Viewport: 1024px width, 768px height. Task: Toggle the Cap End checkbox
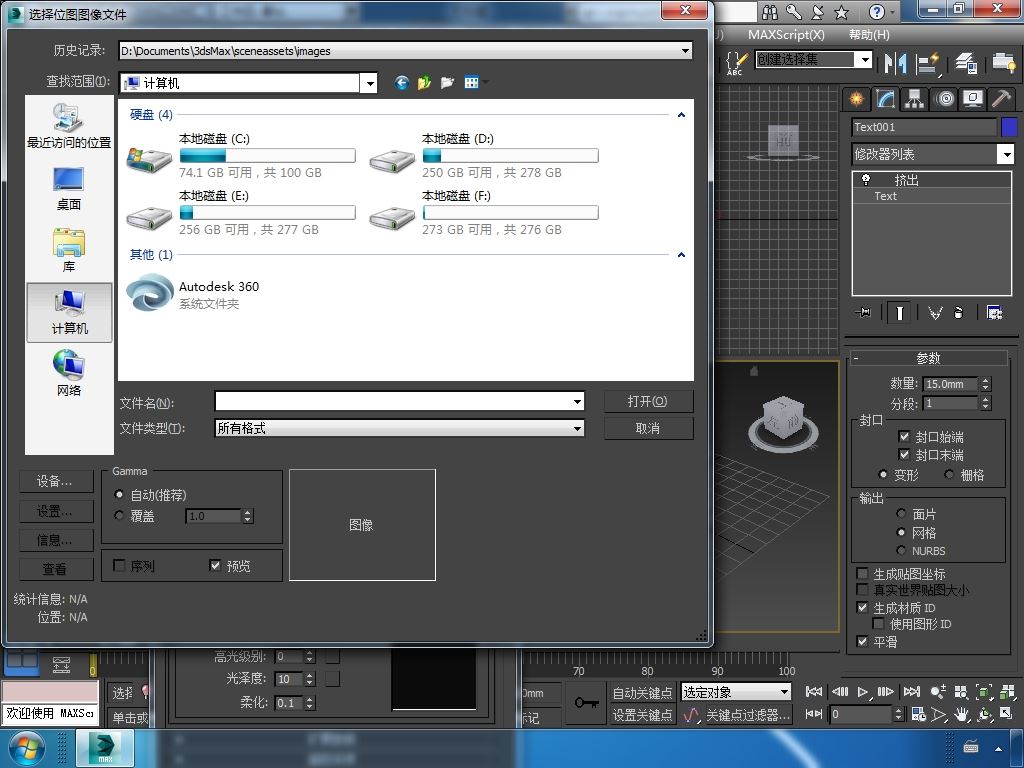coord(904,455)
